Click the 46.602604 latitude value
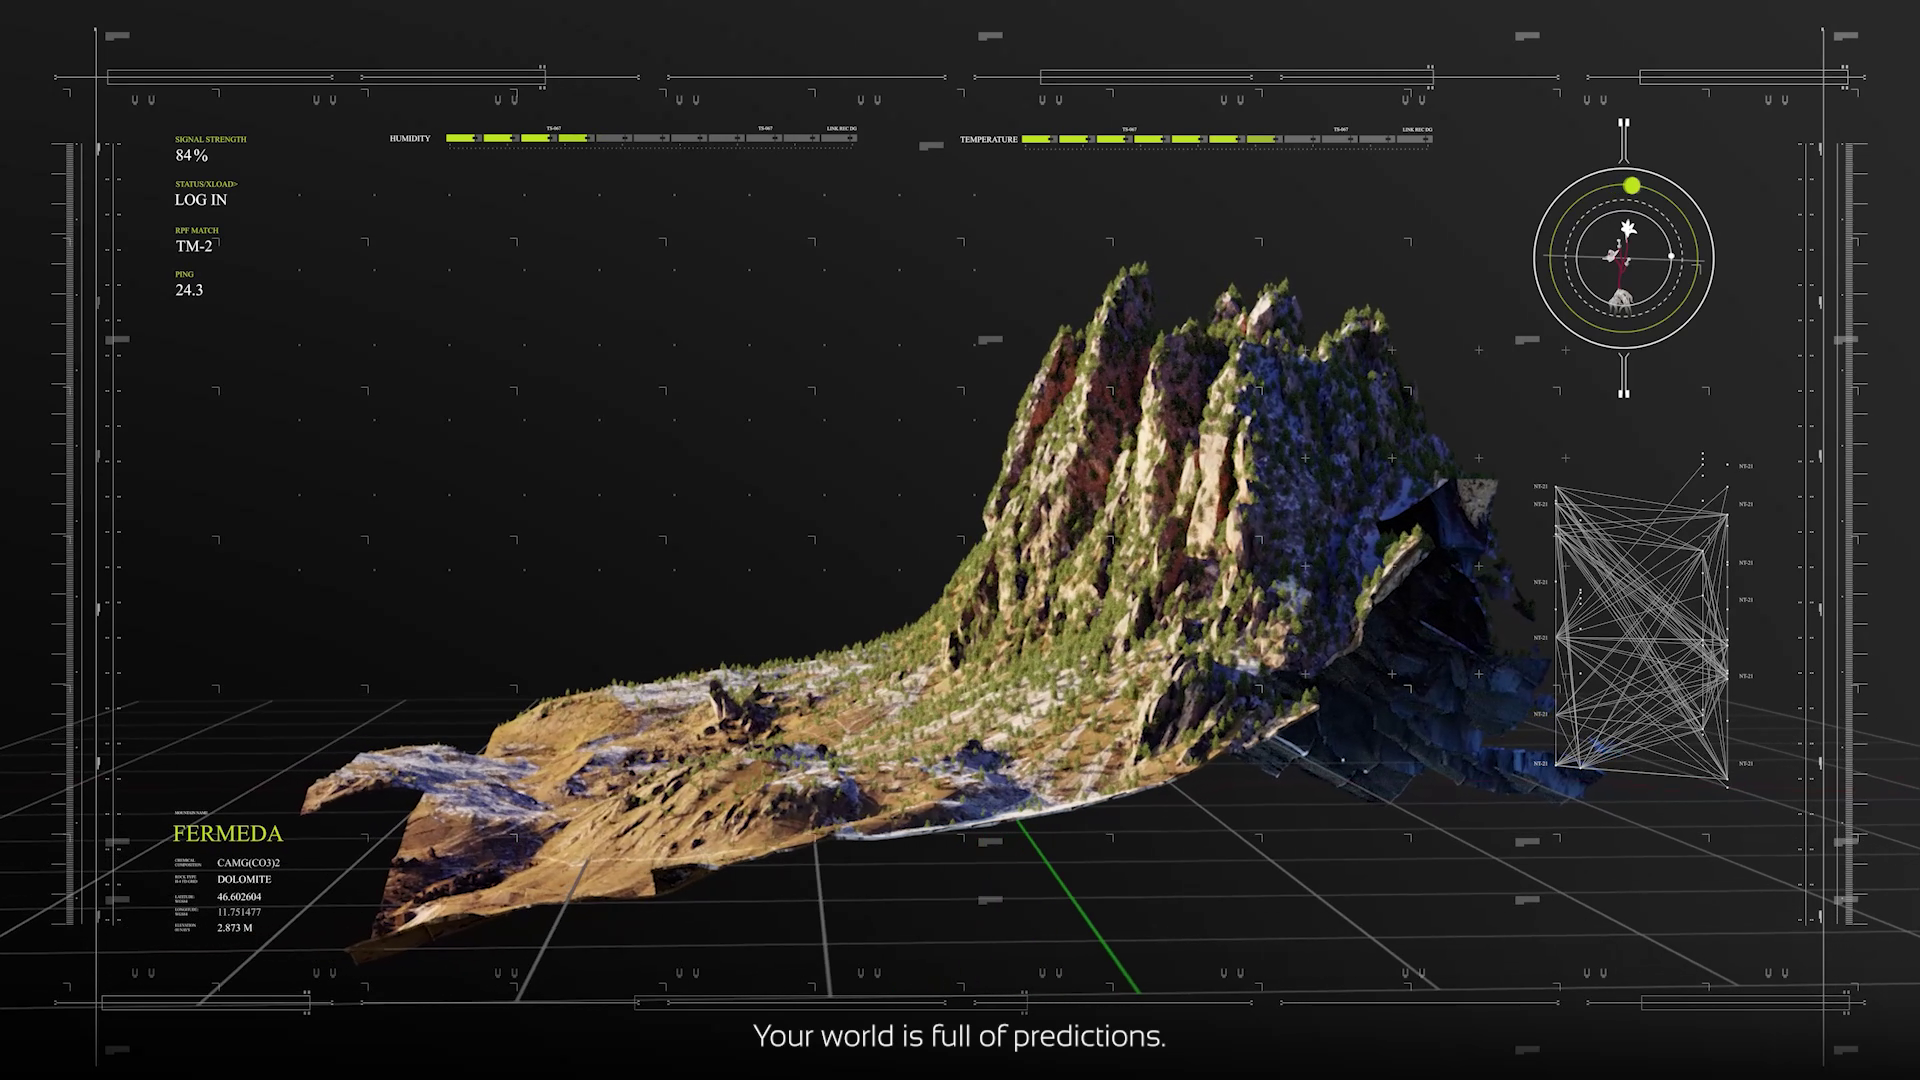Image resolution: width=1920 pixels, height=1080 pixels. coord(239,897)
